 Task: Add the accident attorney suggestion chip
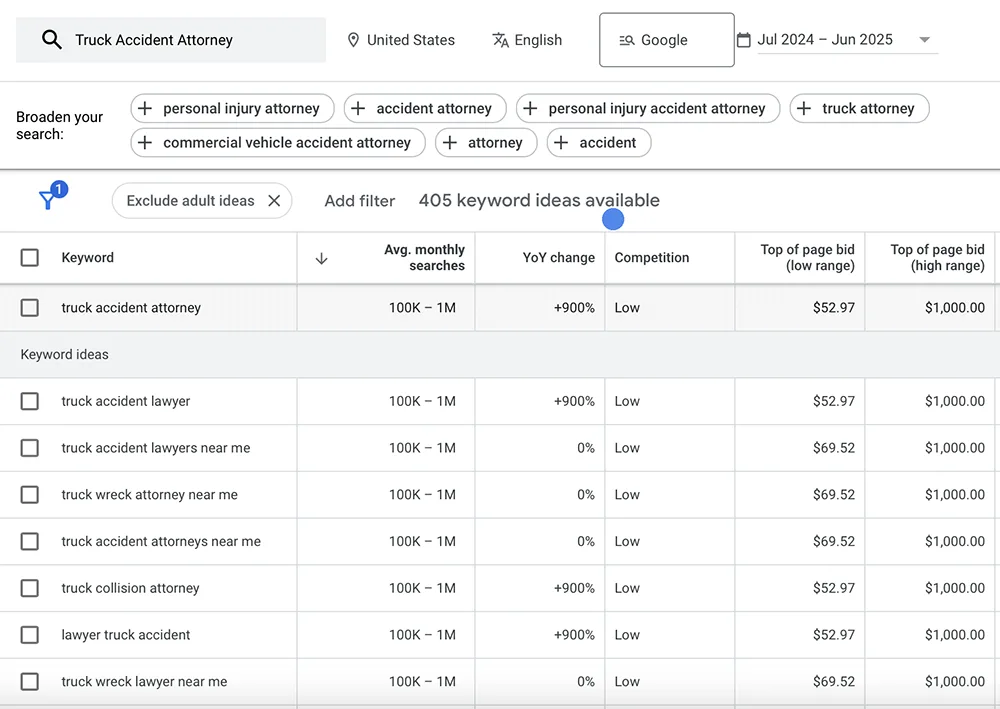pos(425,108)
